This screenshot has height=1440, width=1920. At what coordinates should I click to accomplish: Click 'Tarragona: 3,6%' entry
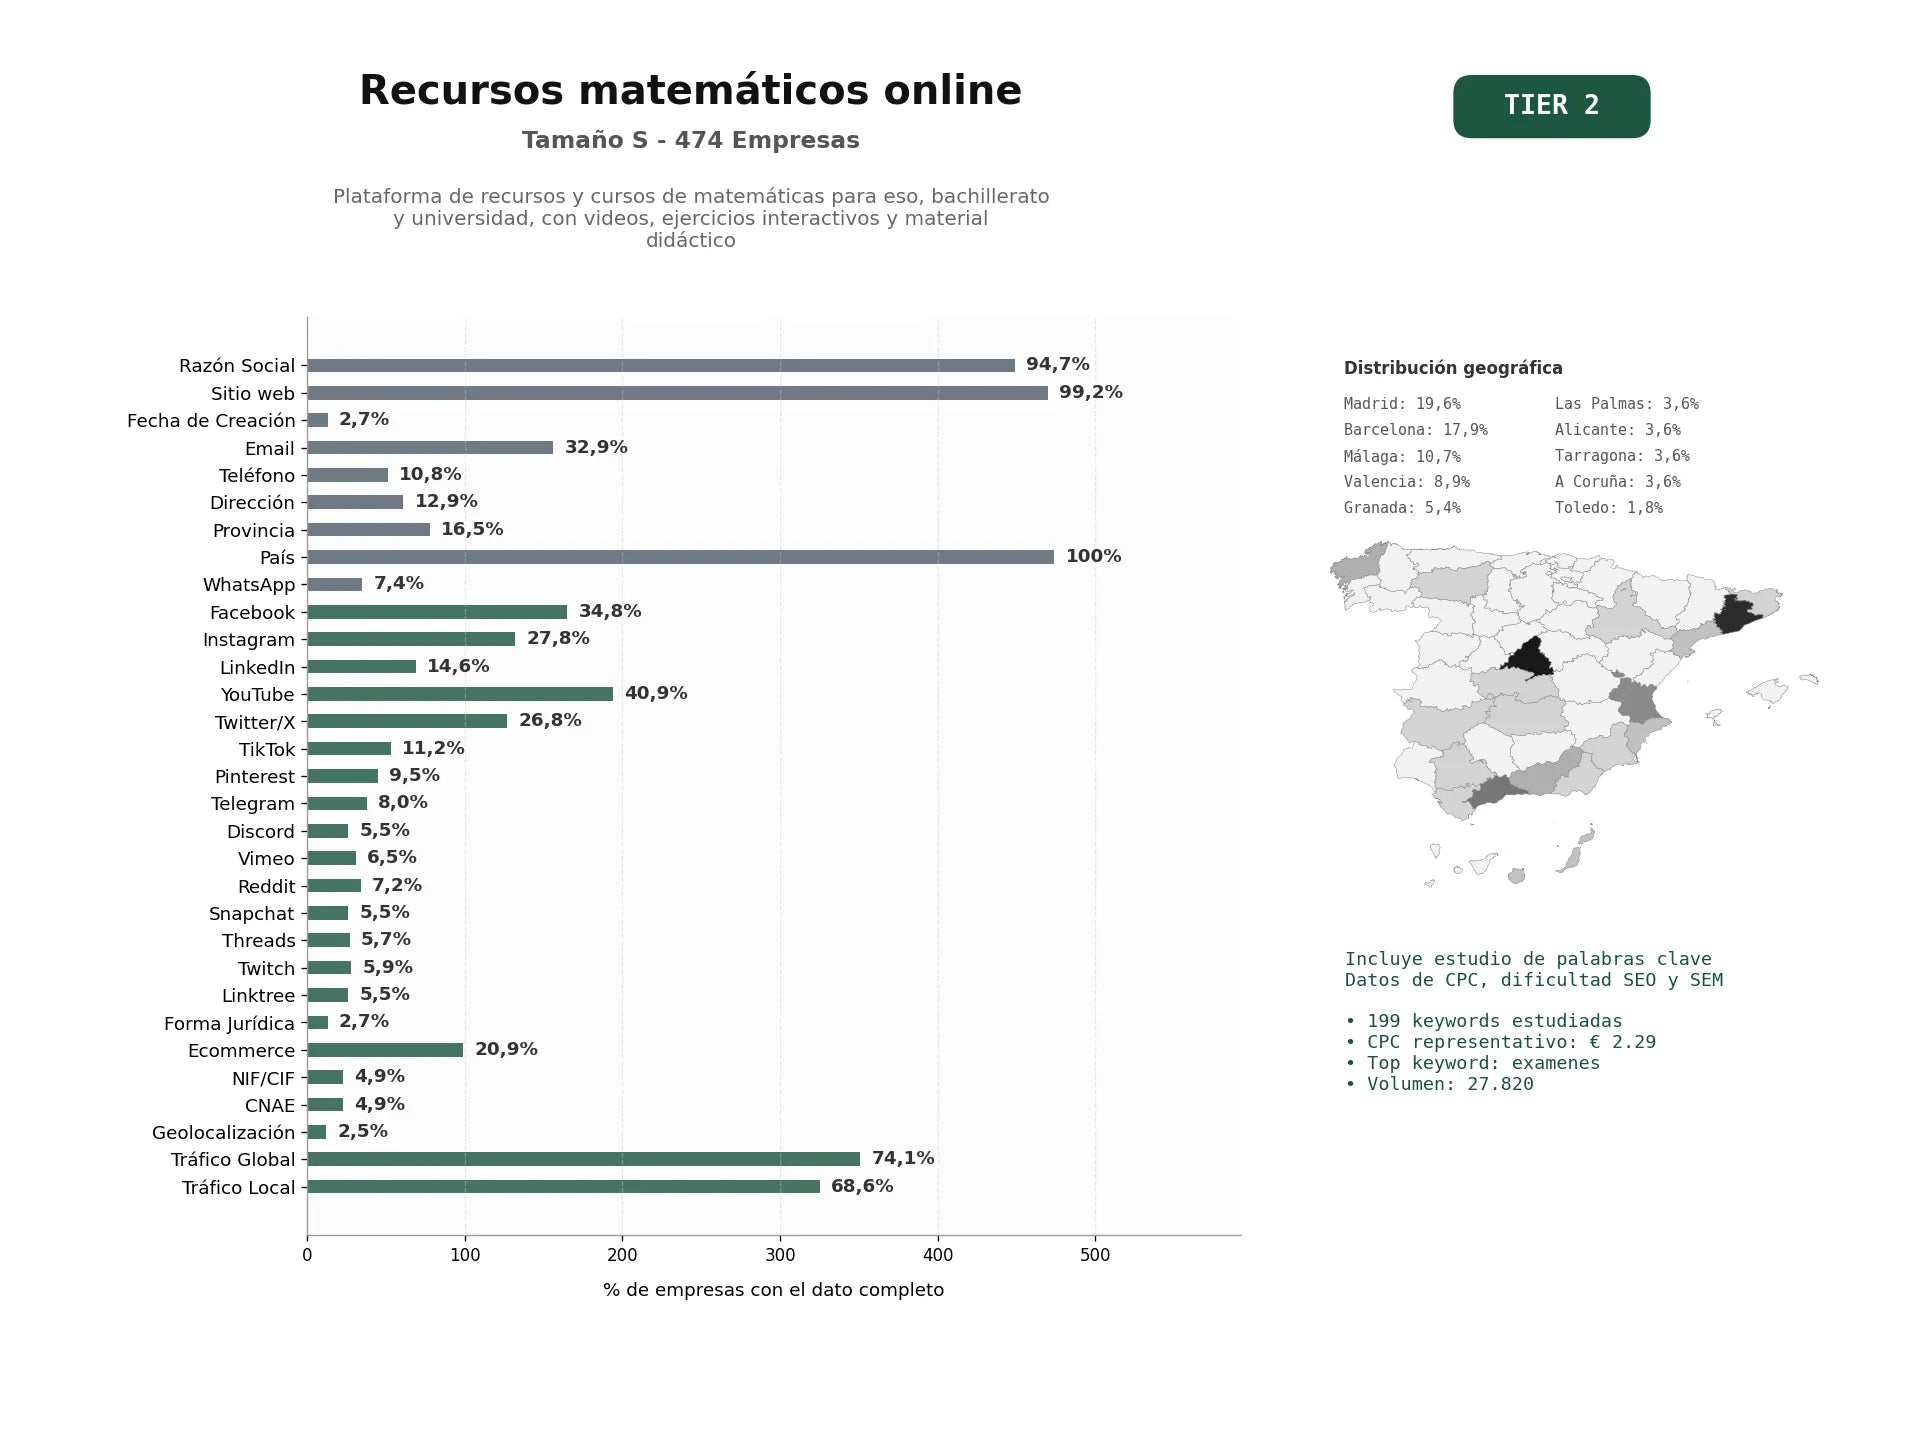point(1622,456)
